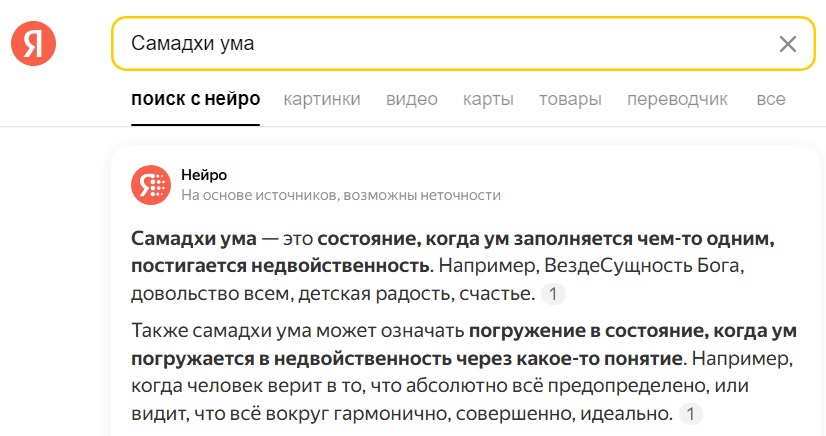Expand the 'все' services menu

pyautogui.click(x=771, y=99)
